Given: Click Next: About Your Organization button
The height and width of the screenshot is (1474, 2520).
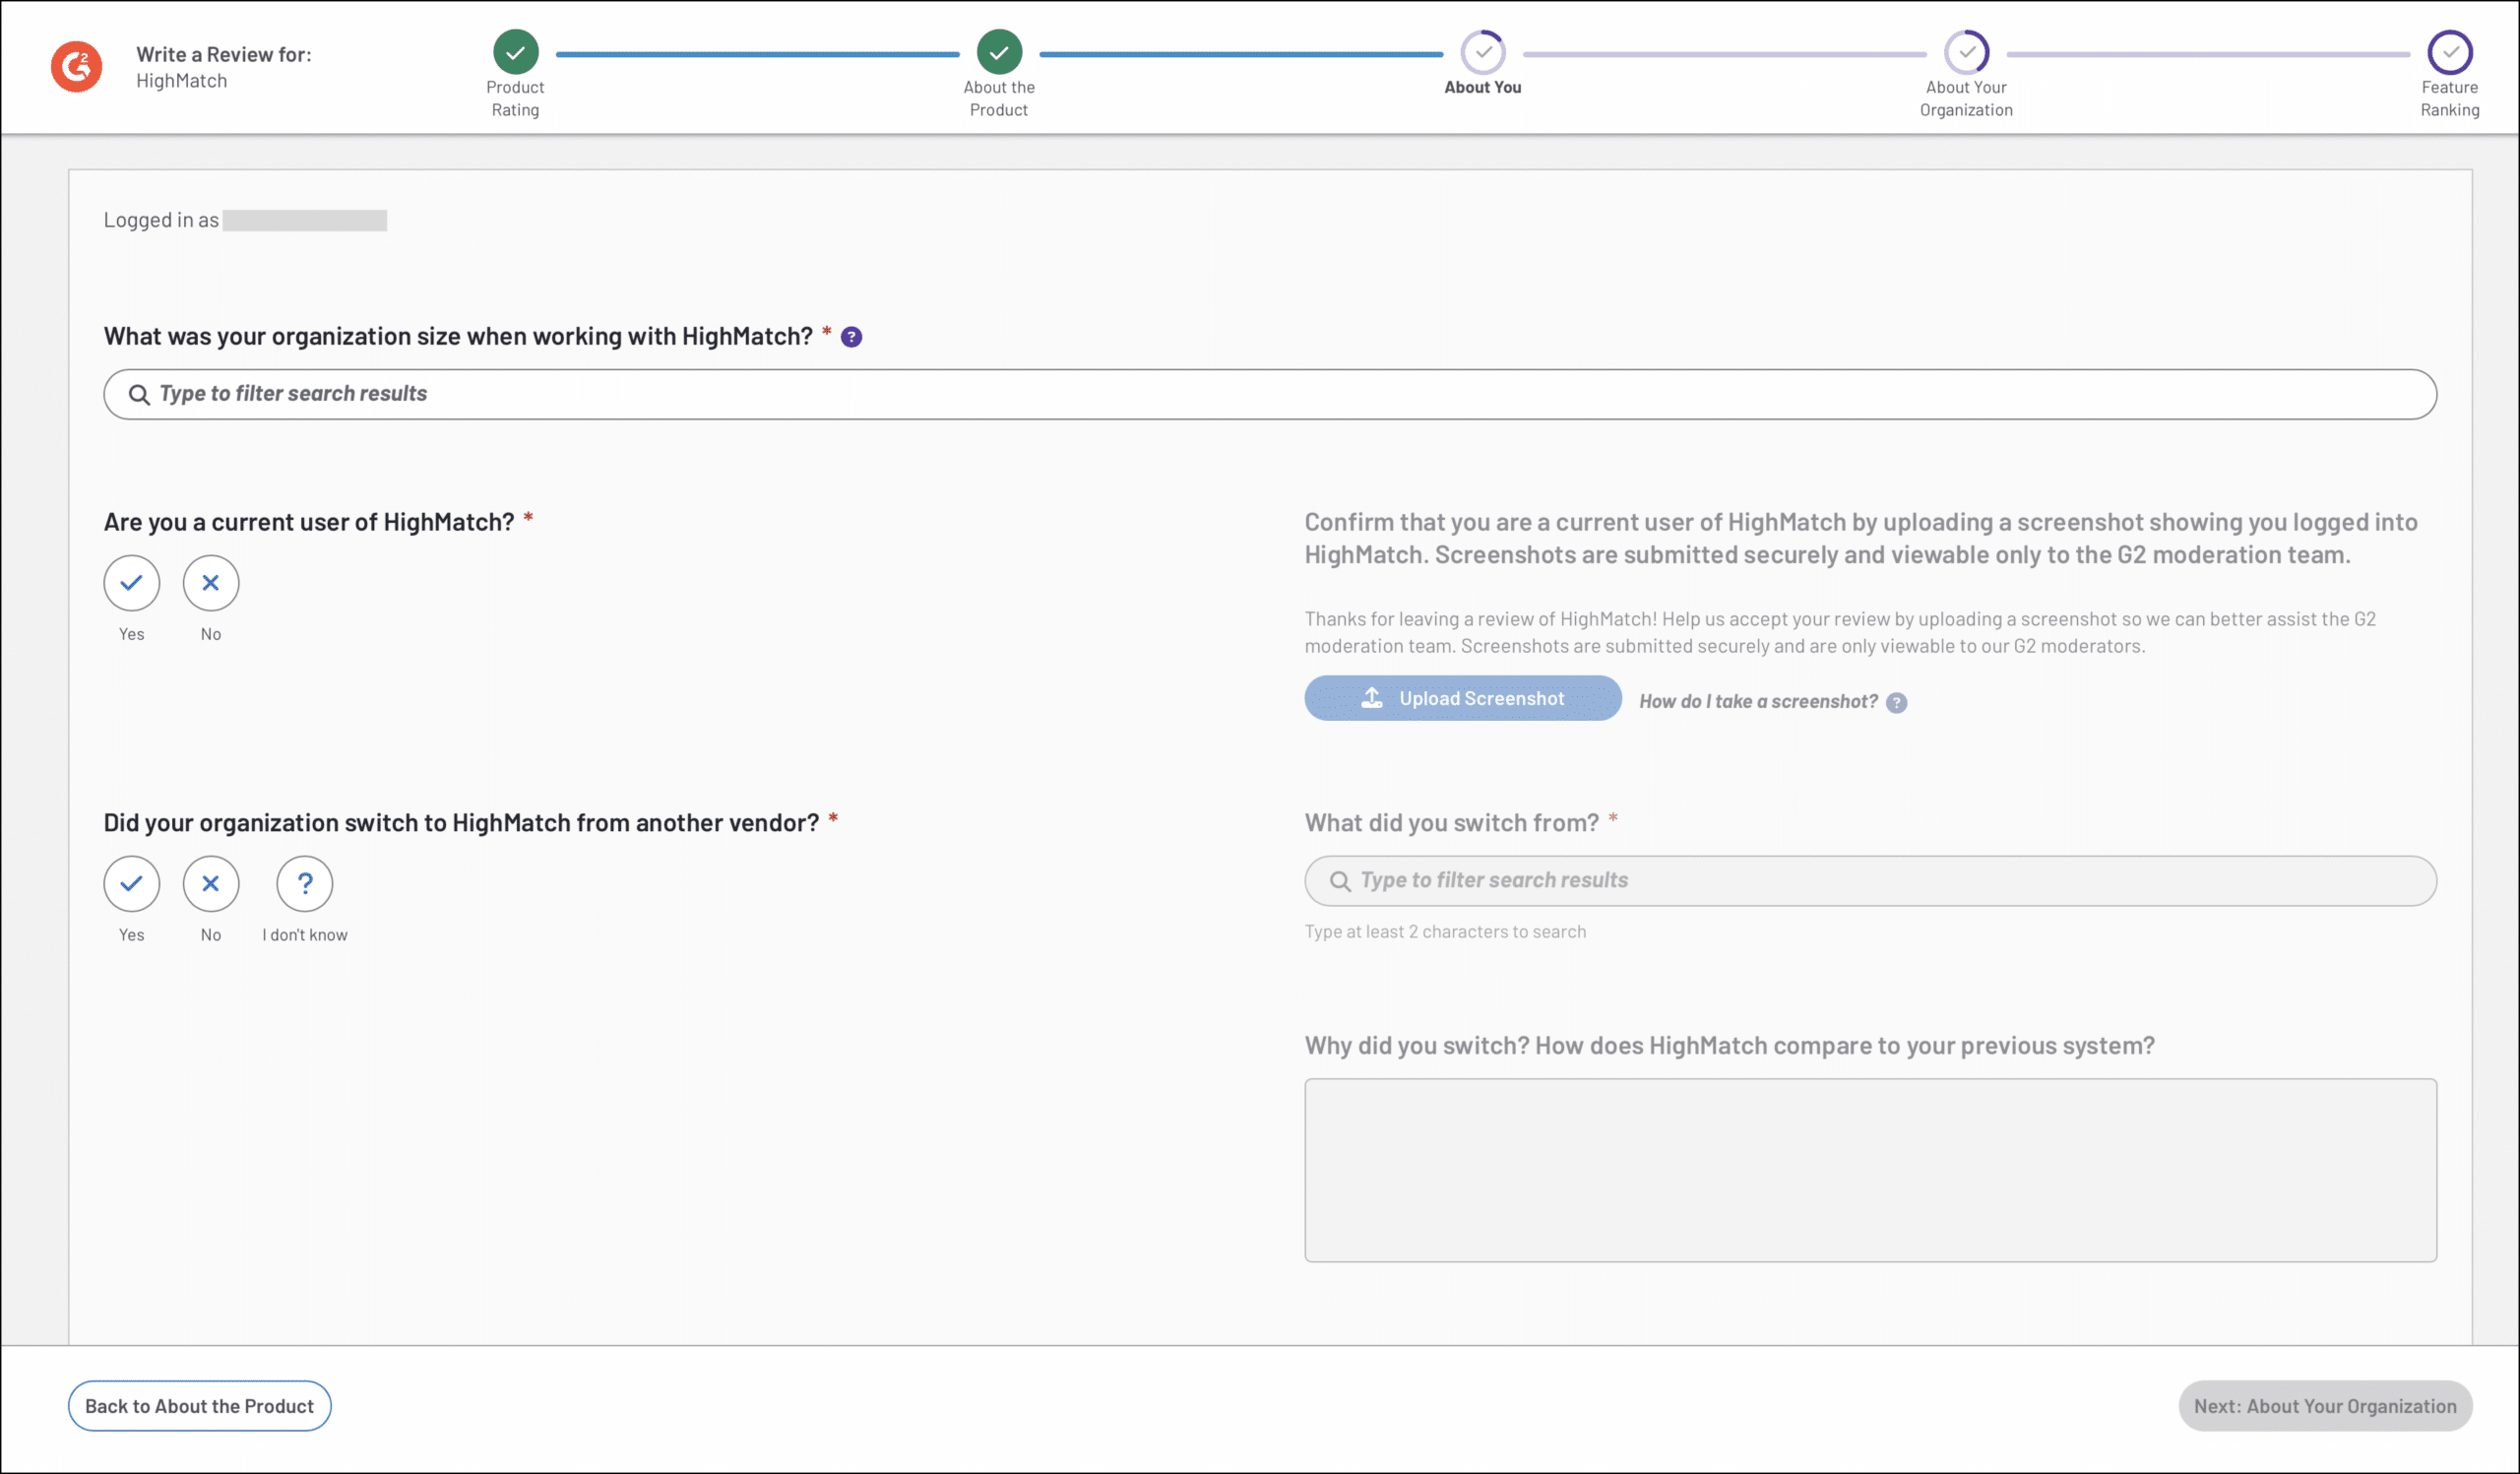Looking at the screenshot, I should [2324, 1406].
